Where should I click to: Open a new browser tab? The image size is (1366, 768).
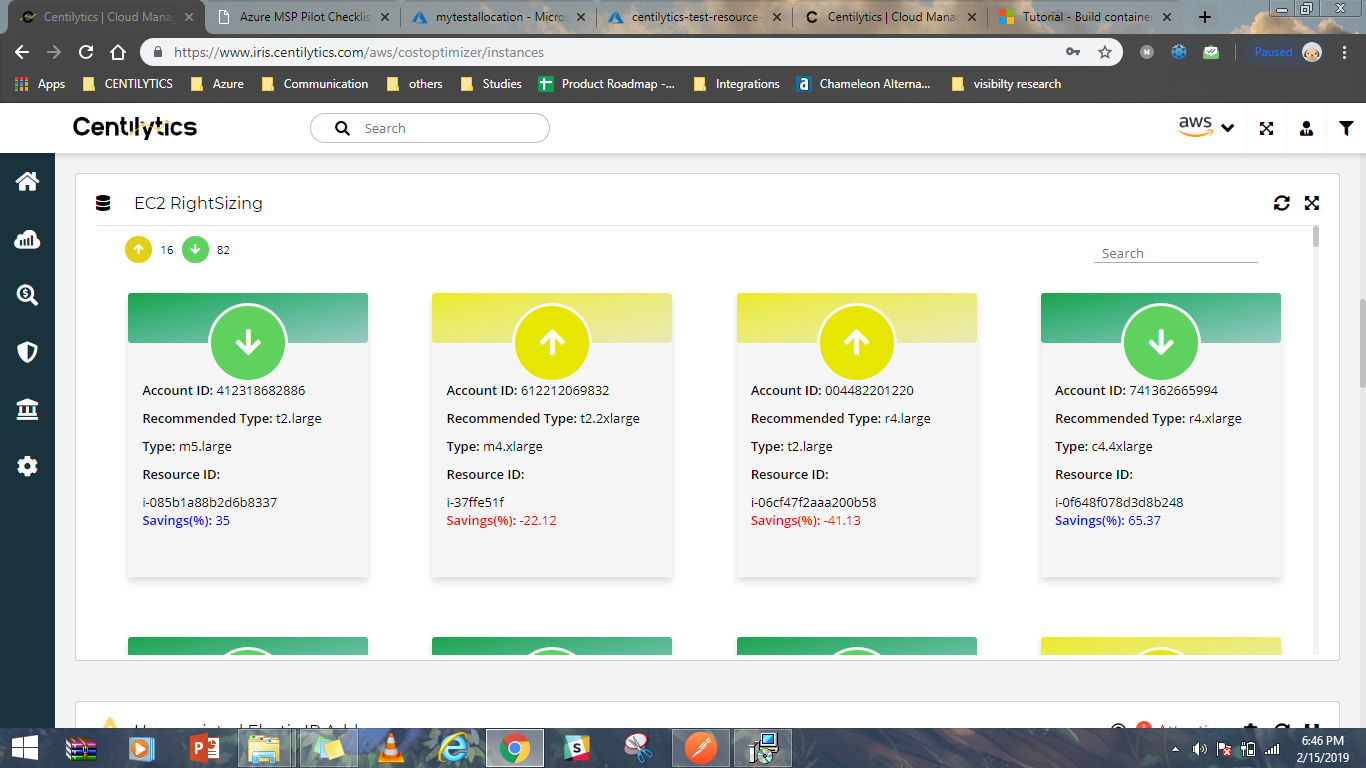pos(1205,17)
